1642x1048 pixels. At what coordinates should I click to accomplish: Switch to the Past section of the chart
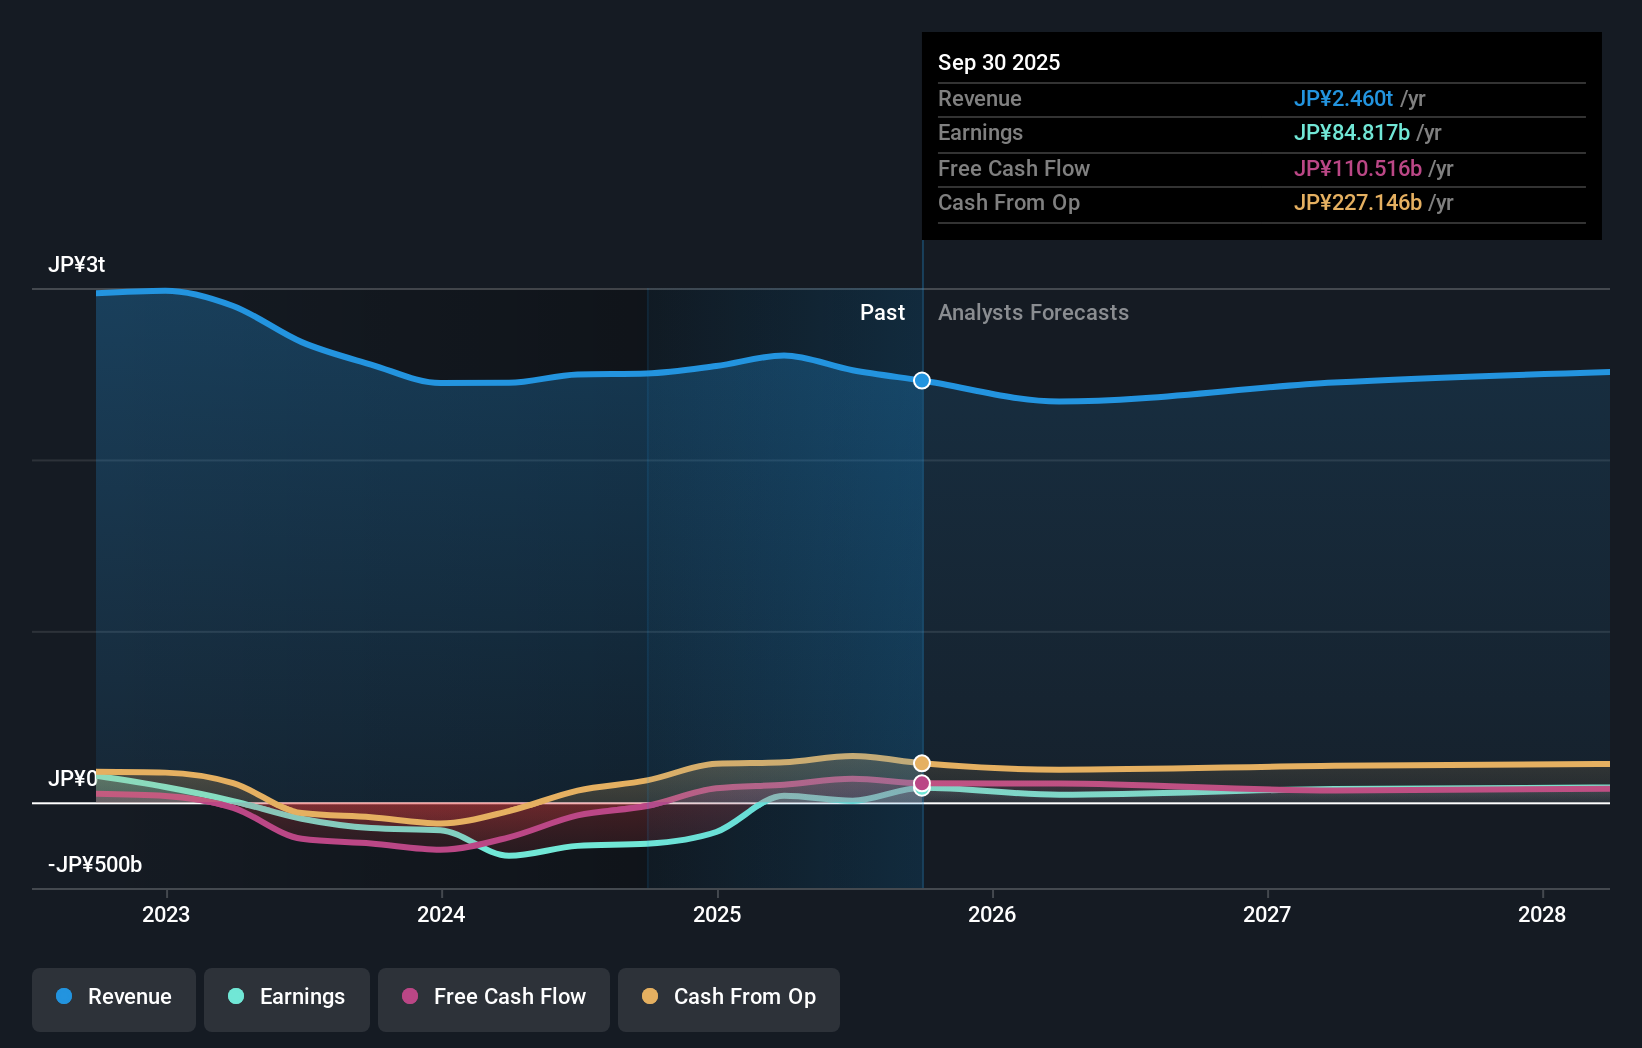[x=882, y=312]
